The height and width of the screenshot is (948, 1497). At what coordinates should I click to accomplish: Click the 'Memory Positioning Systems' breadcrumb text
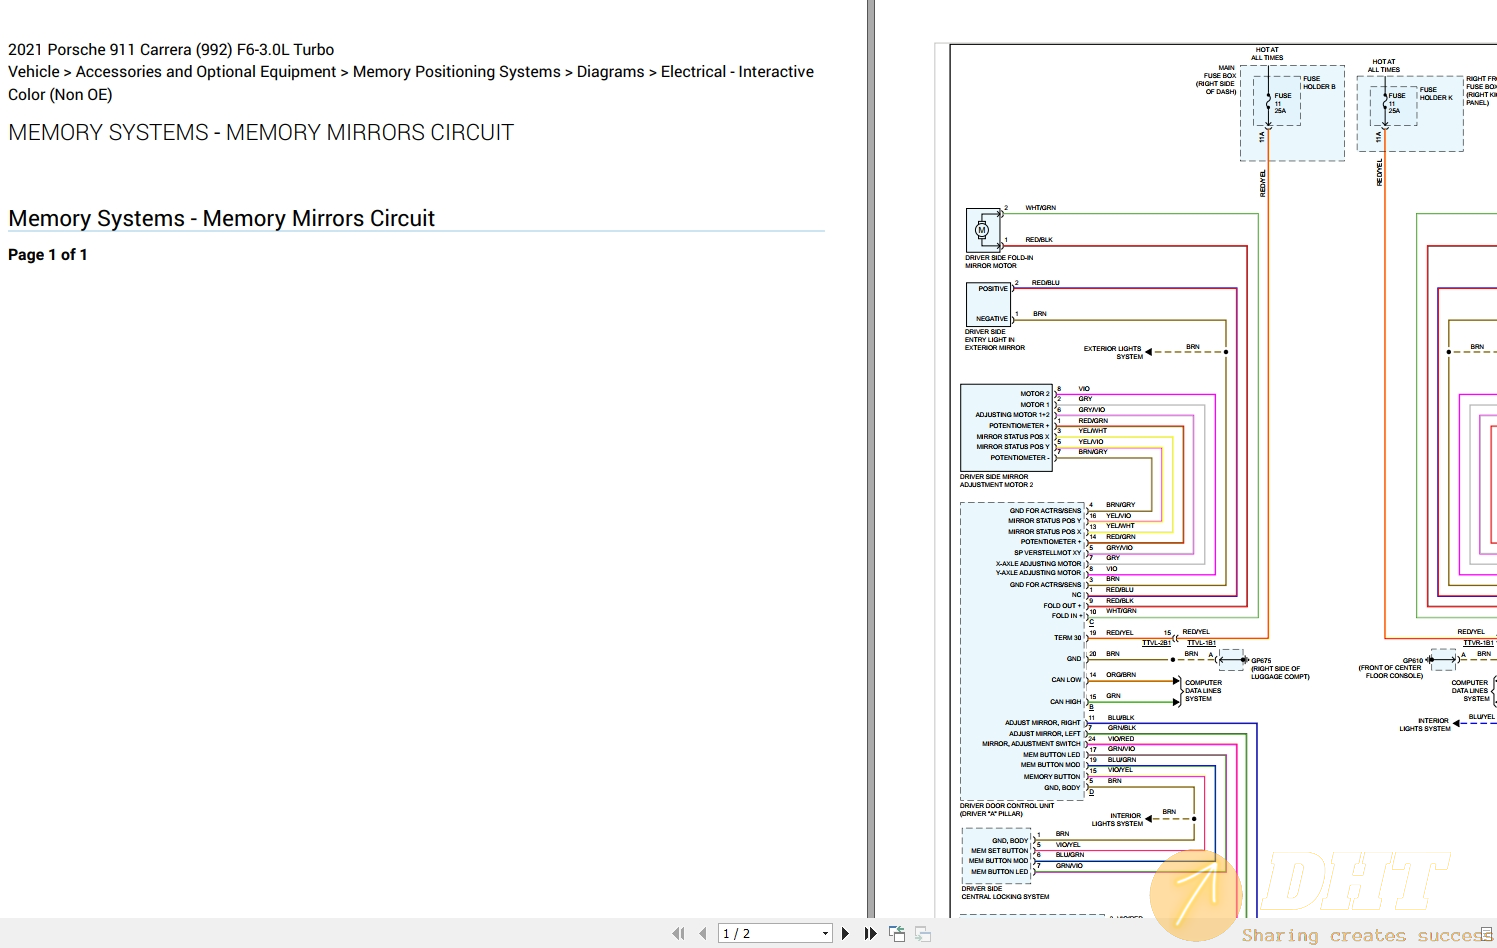tap(457, 72)
